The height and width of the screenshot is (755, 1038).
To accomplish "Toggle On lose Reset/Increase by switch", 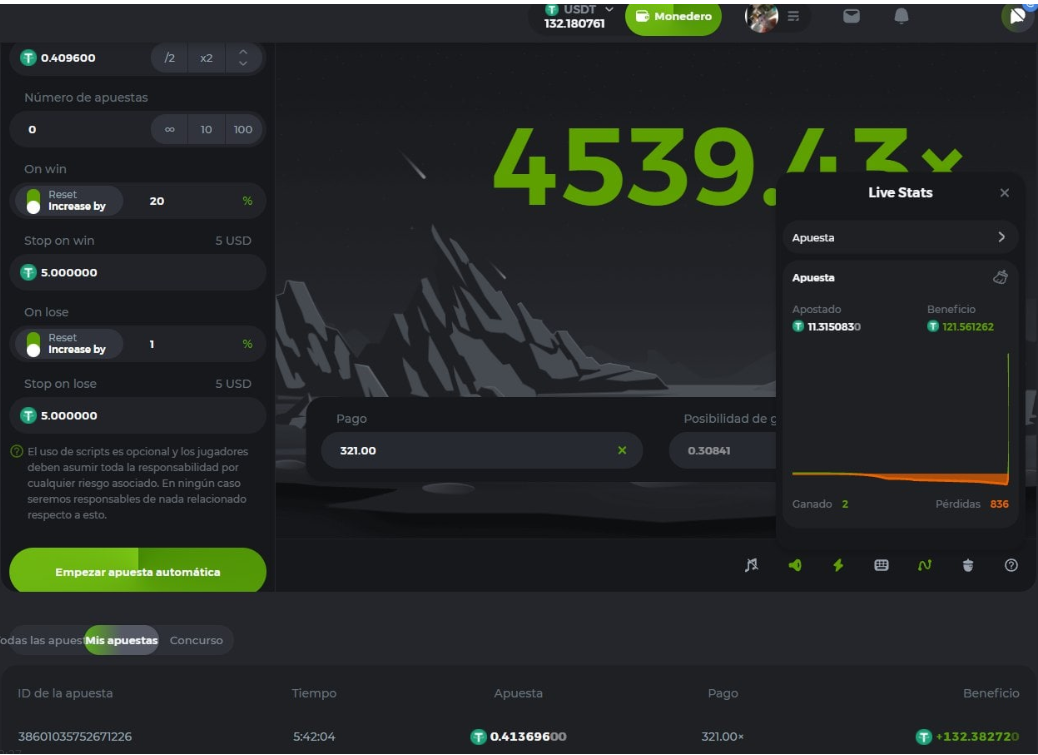I will click(34, 344).
